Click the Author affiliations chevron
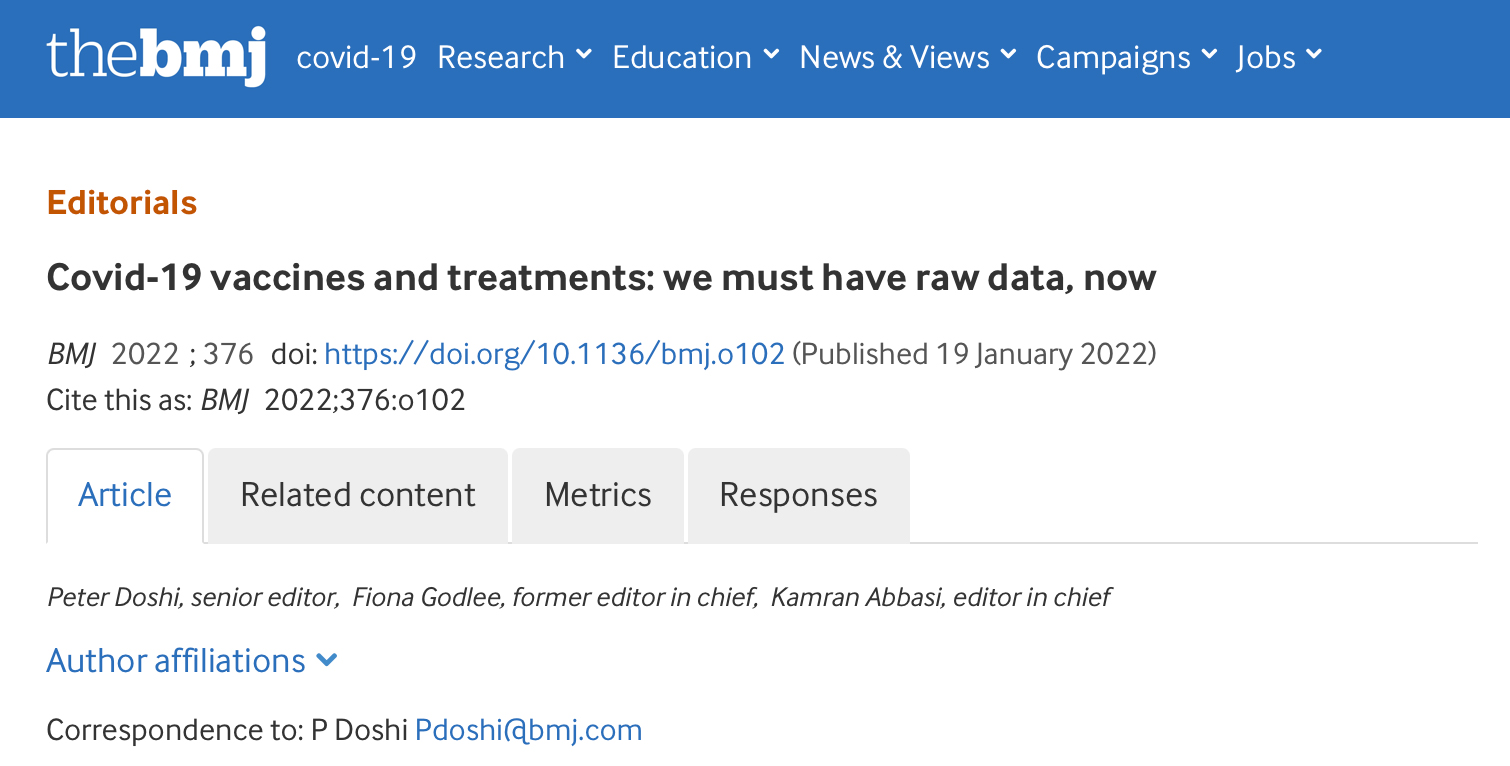Image resolution: width=1510 pixels, height=766 pixels. 327,660
